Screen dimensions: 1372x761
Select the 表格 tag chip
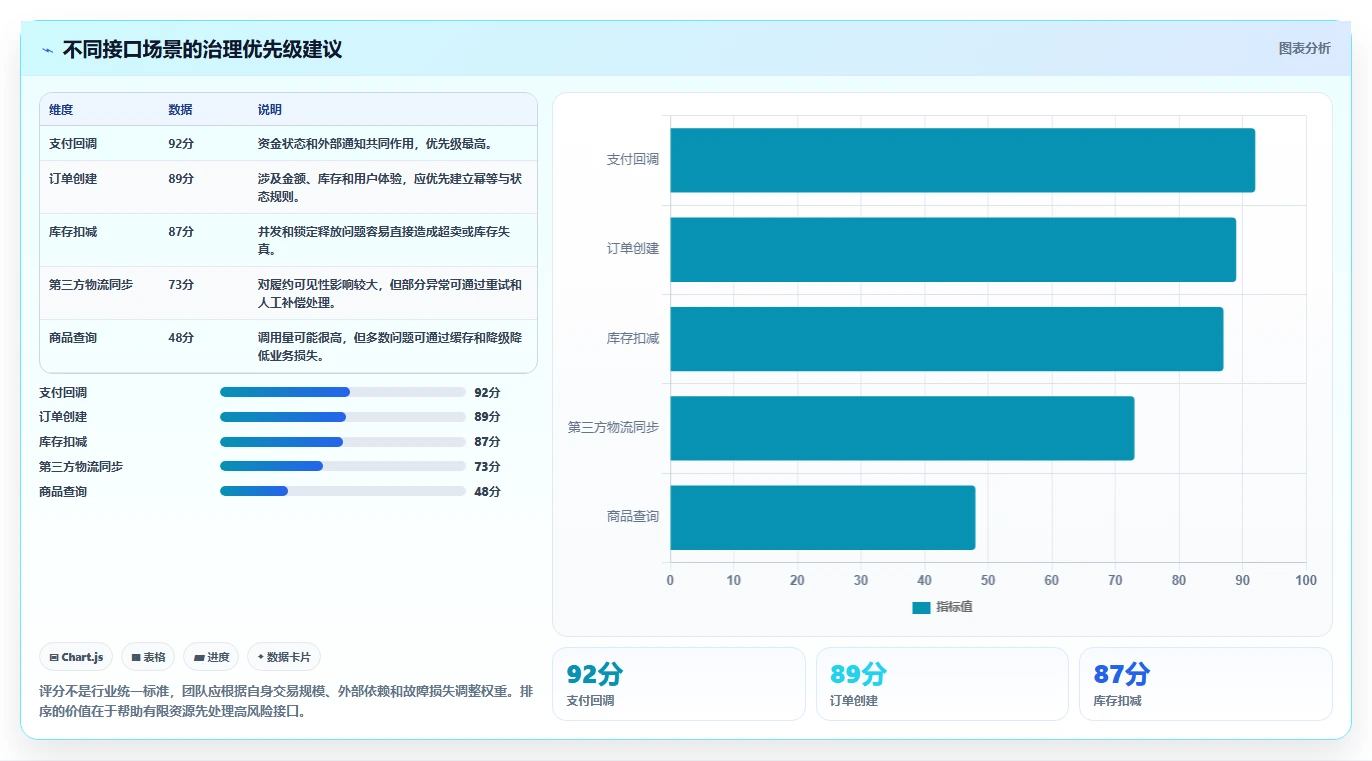(148, 657)
